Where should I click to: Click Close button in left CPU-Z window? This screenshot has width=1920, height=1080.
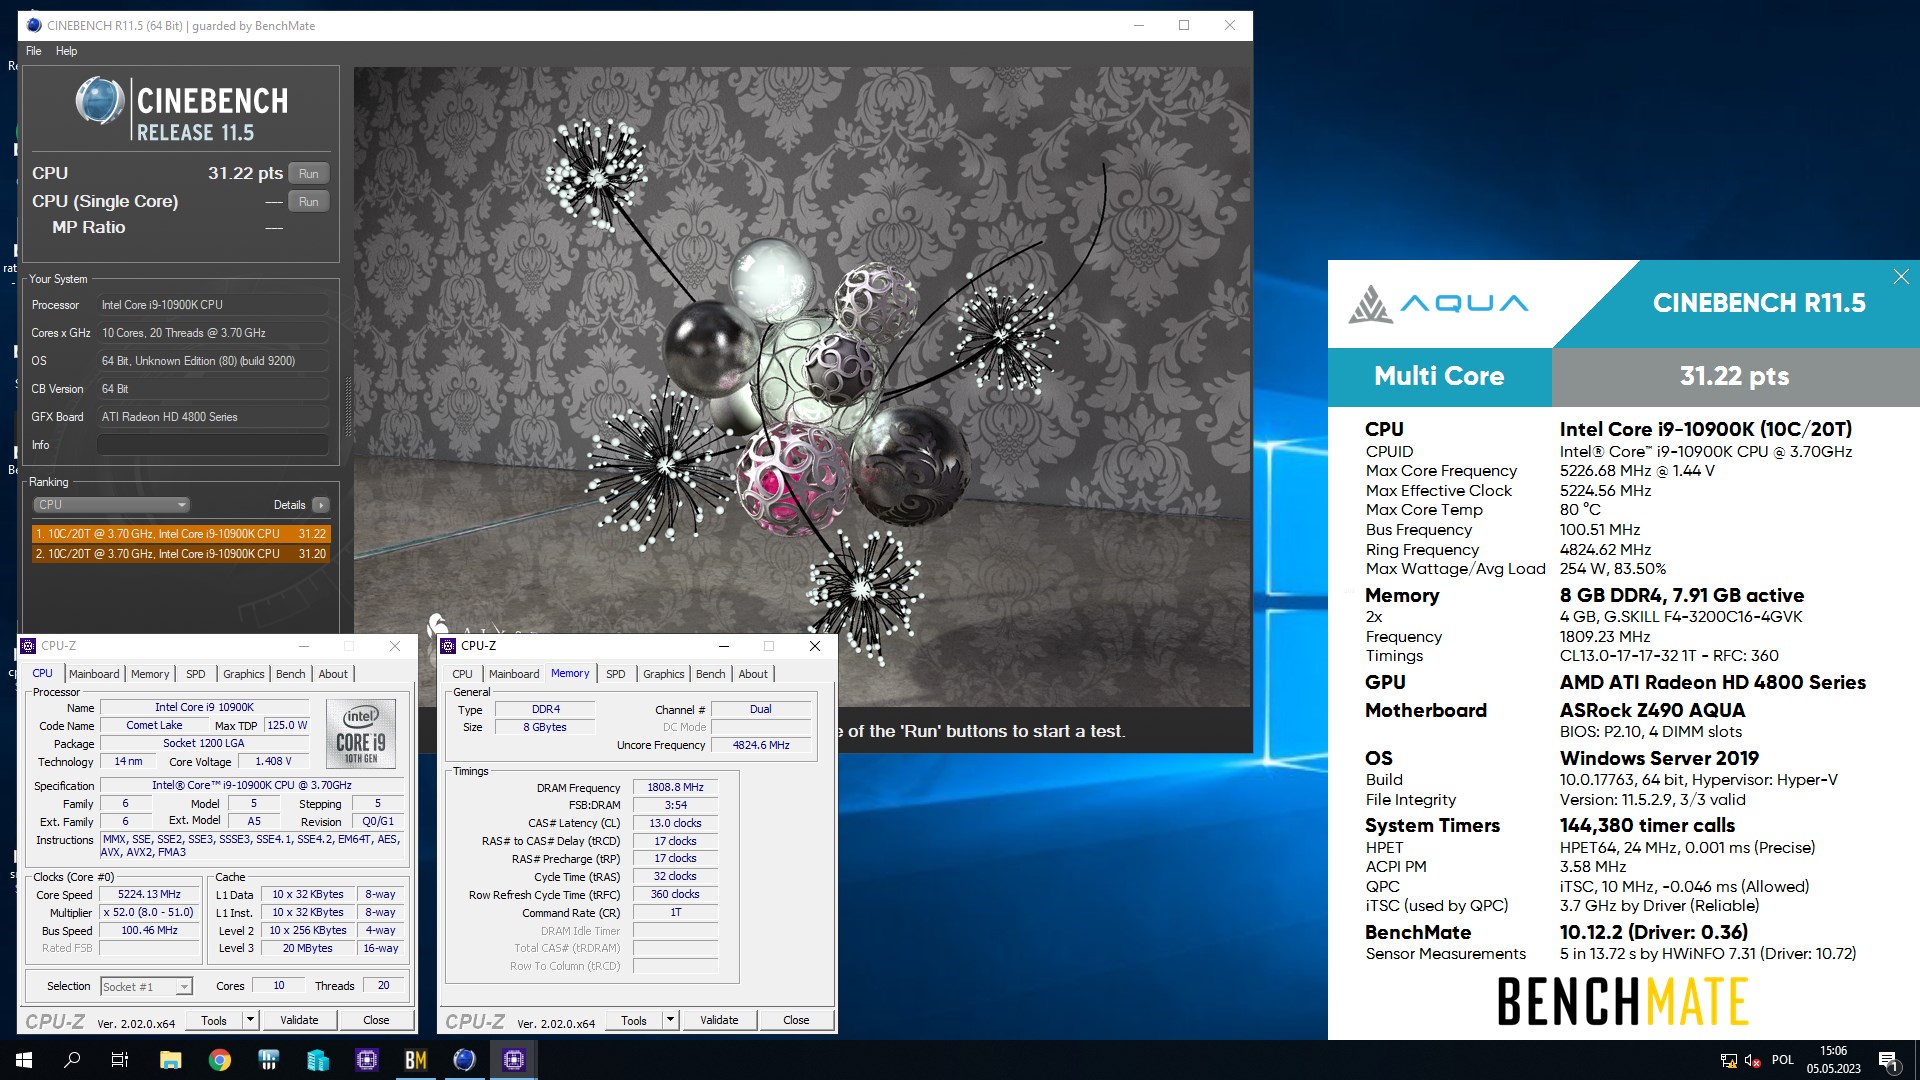pyautogui.click(x=376, y=1020)
